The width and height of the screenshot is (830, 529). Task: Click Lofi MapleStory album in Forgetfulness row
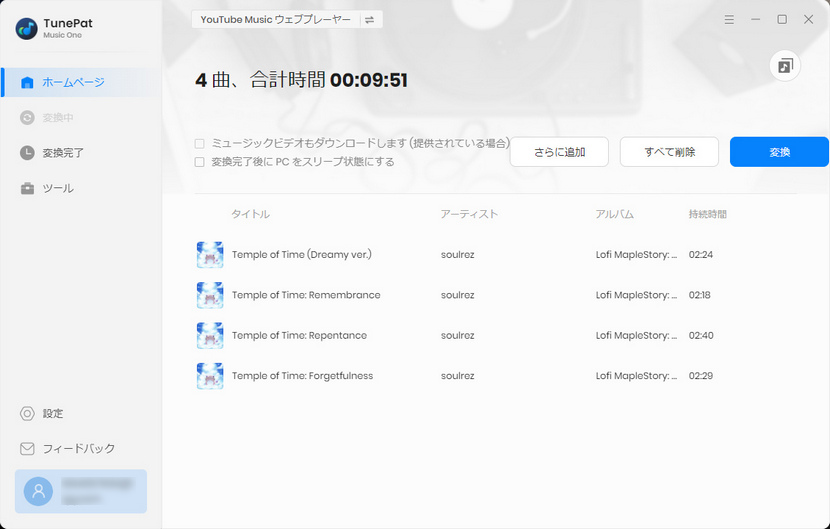(x=636, y=376)
